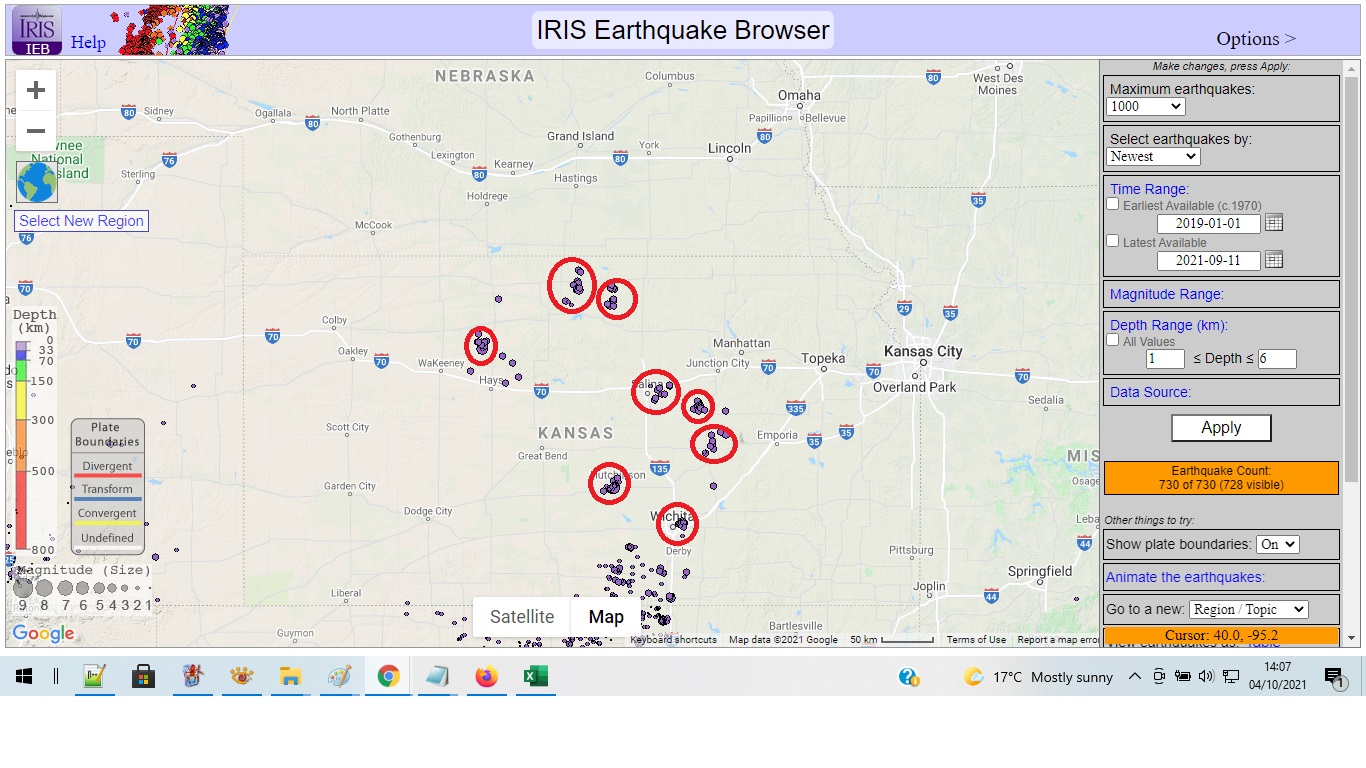The width and height of the screenshot is (1366, 768).
Task: Toggle Latest Available checkbox
Action: tap(1113, 241)
